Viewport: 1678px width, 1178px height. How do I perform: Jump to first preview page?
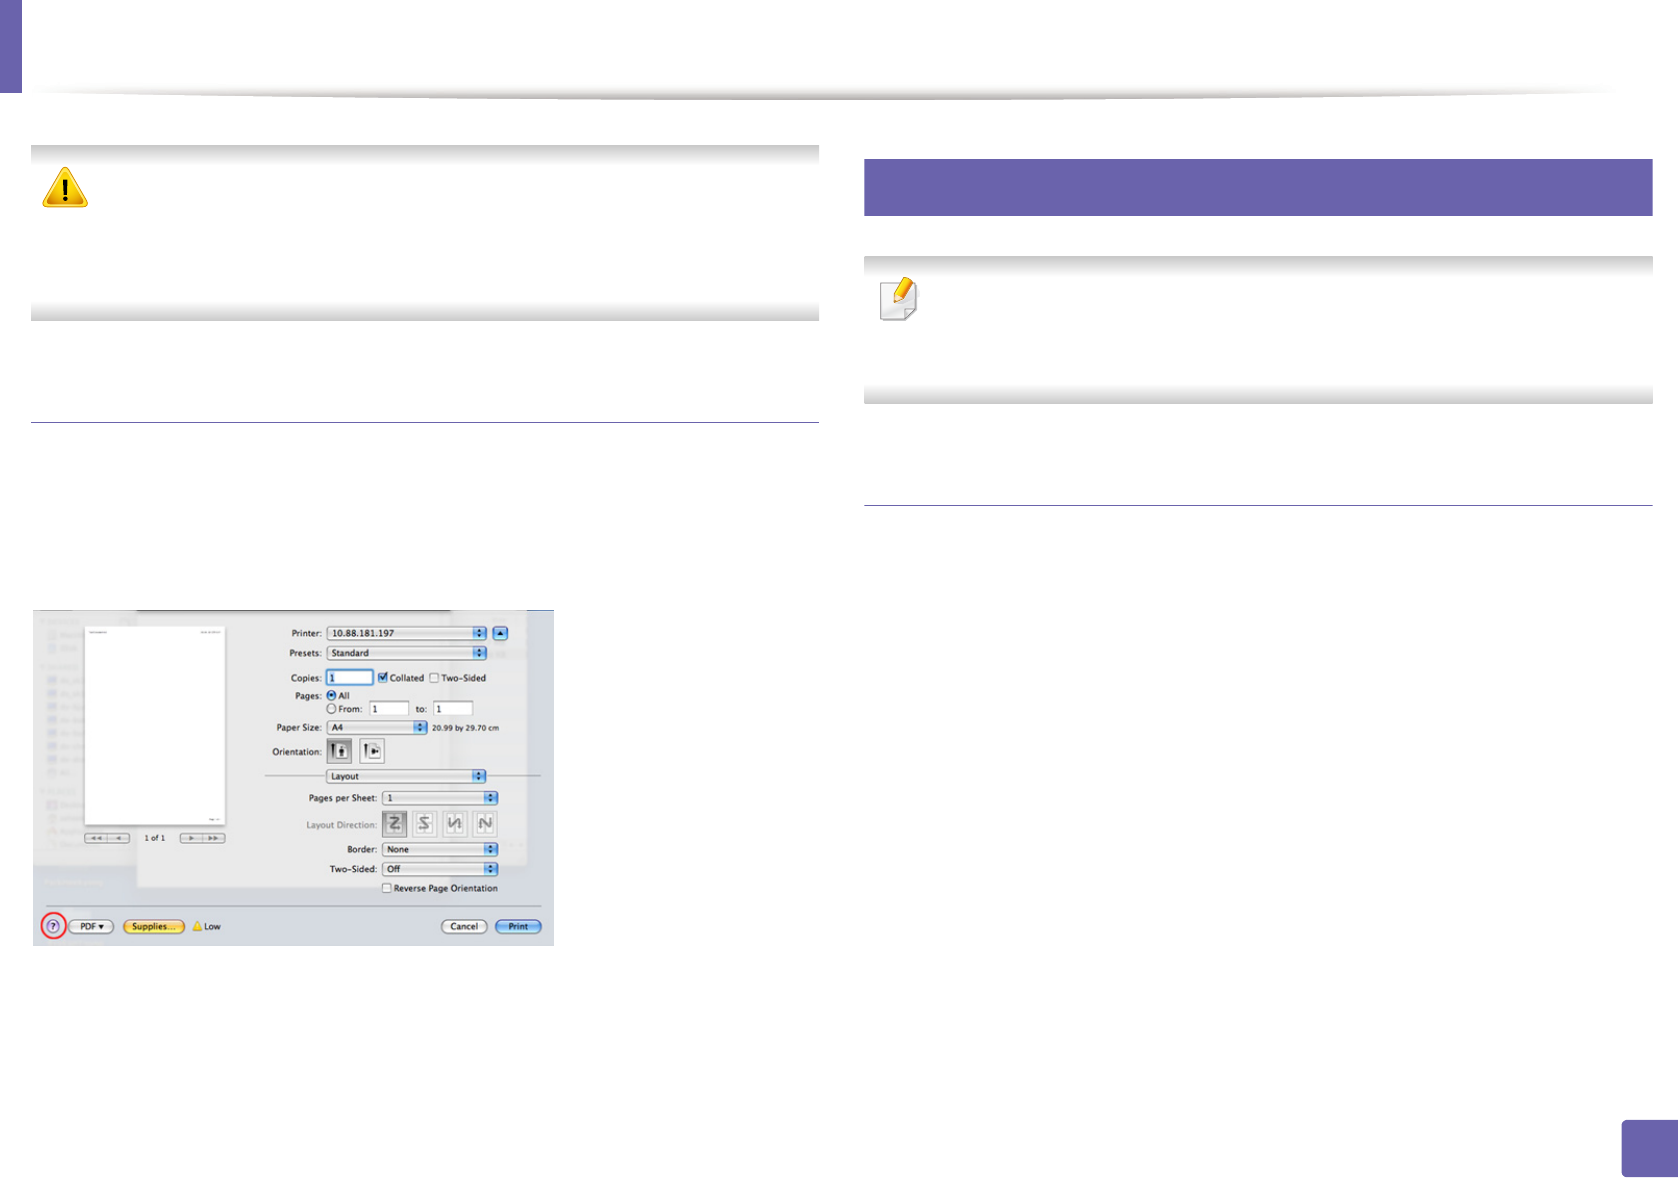pyautogui.click(x=96, y=838)
